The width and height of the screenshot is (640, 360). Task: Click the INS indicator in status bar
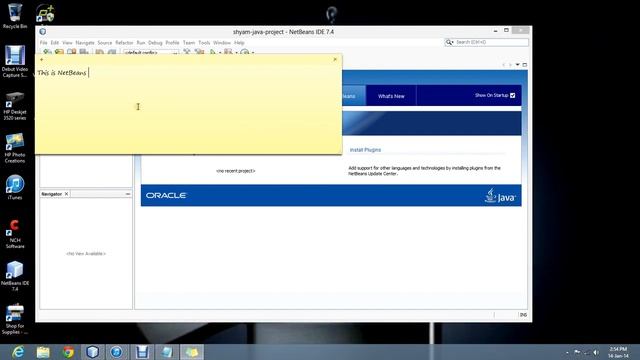(523, 315)
